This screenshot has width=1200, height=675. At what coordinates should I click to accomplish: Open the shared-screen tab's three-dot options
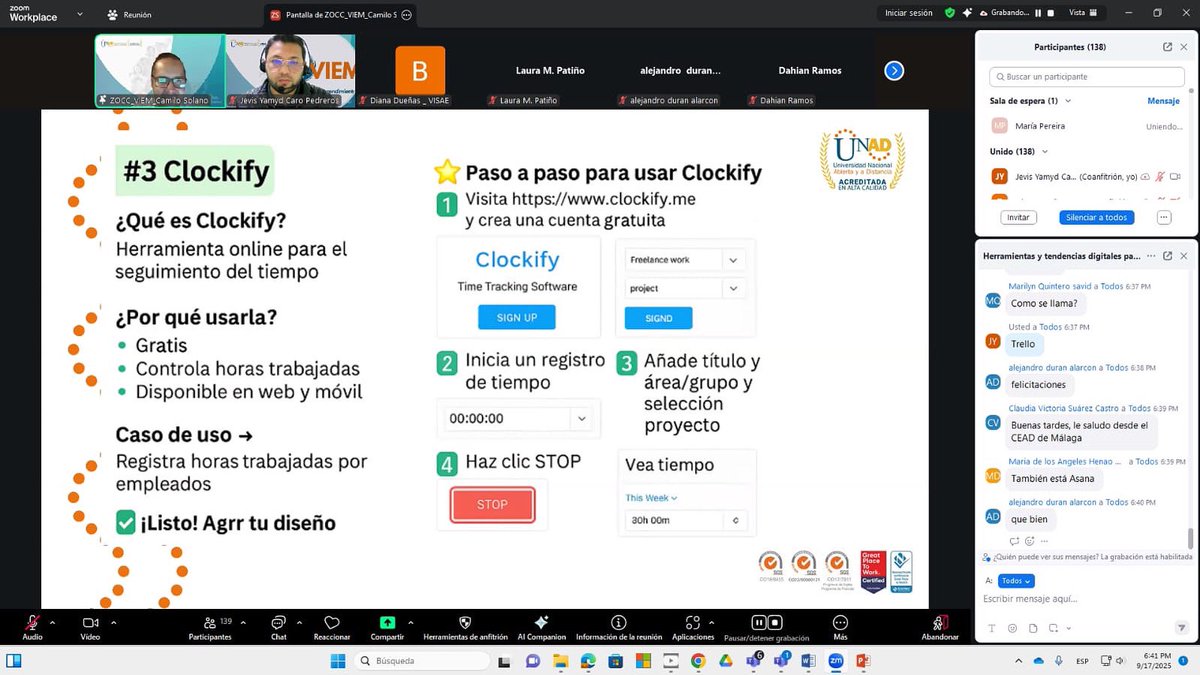(x=406, y=14)
